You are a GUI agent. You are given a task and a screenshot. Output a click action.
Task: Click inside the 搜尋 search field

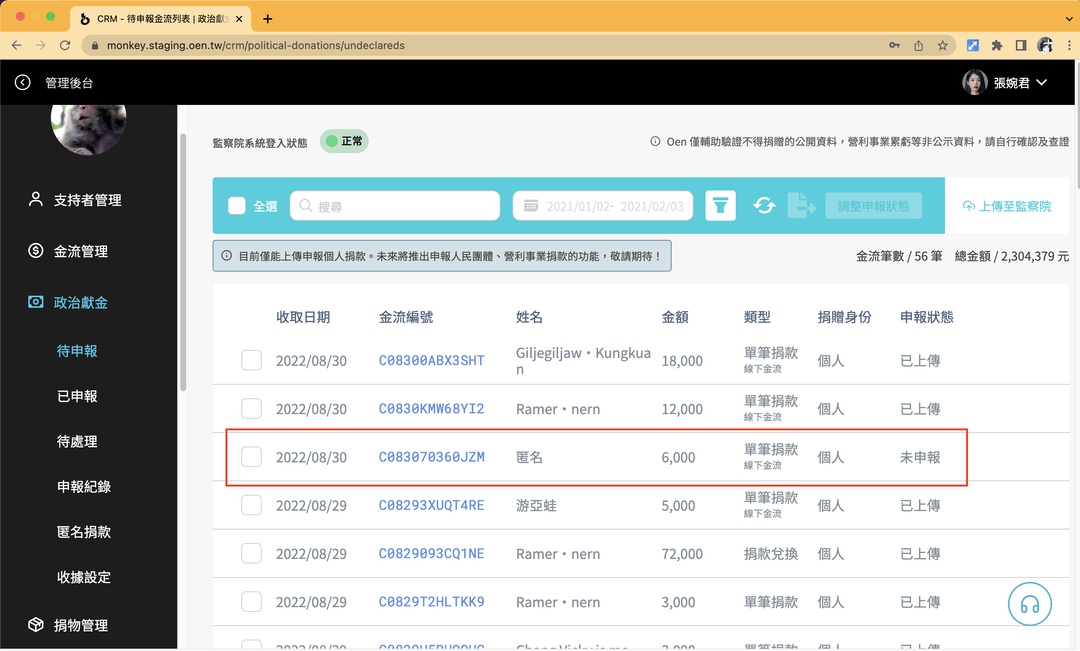coord(400,205)
